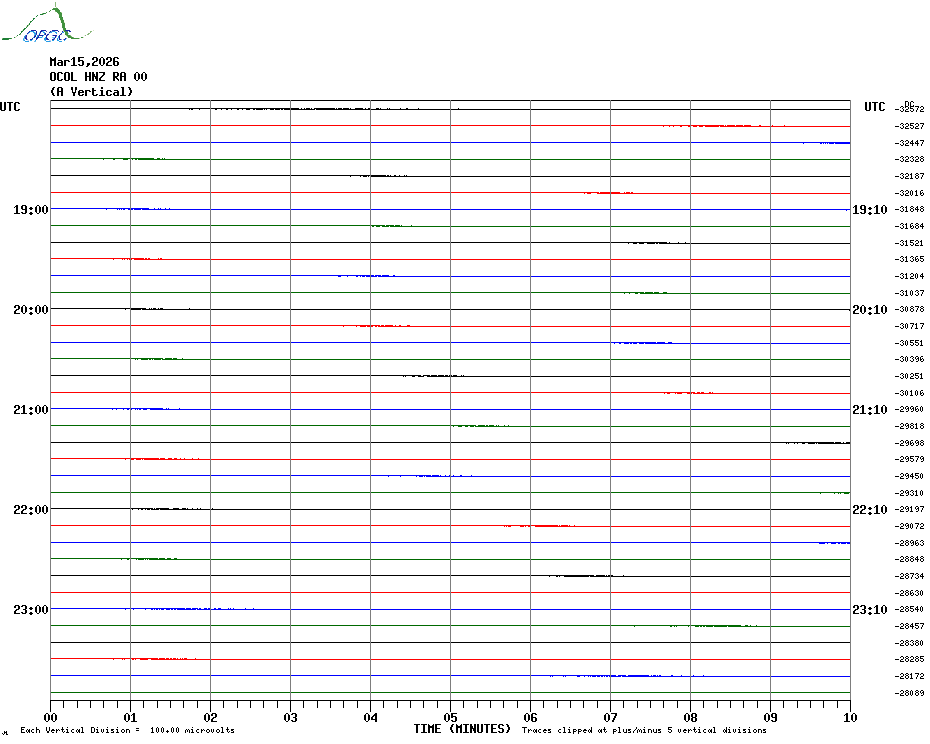Click the Traces clipped footnote text
Image resolution: width=930 pixels, height=744 pixels.
(644, 731)
